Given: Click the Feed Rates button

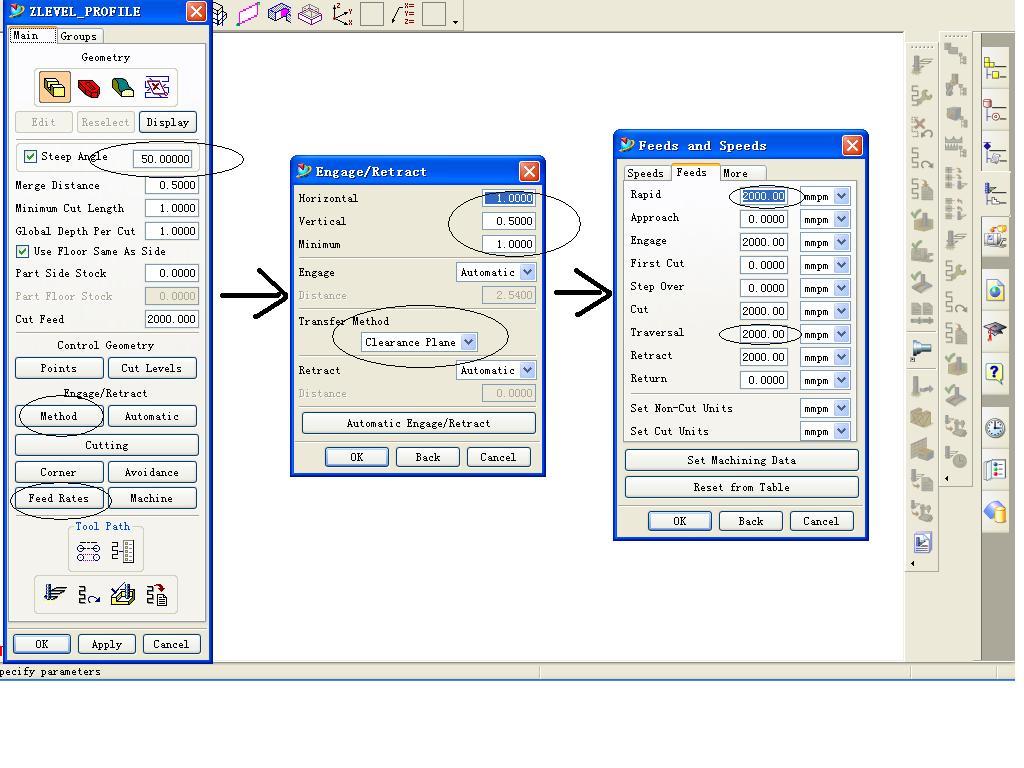Looking at the screenshot, I should pos(59,498).
